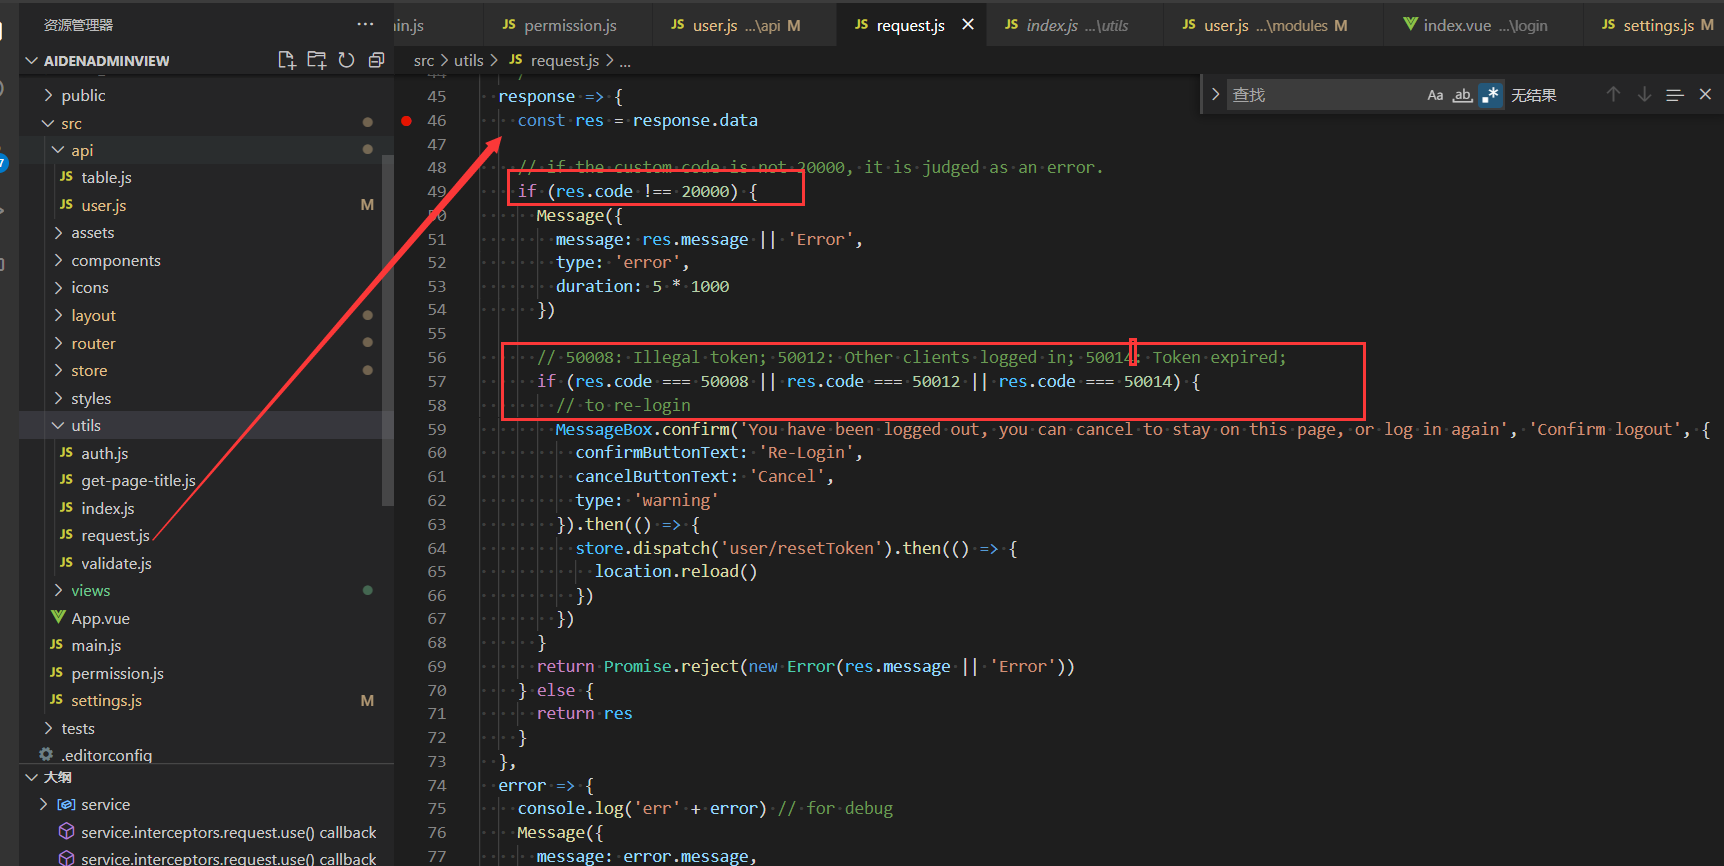Close the request.js tab

(x=968, y=24)
